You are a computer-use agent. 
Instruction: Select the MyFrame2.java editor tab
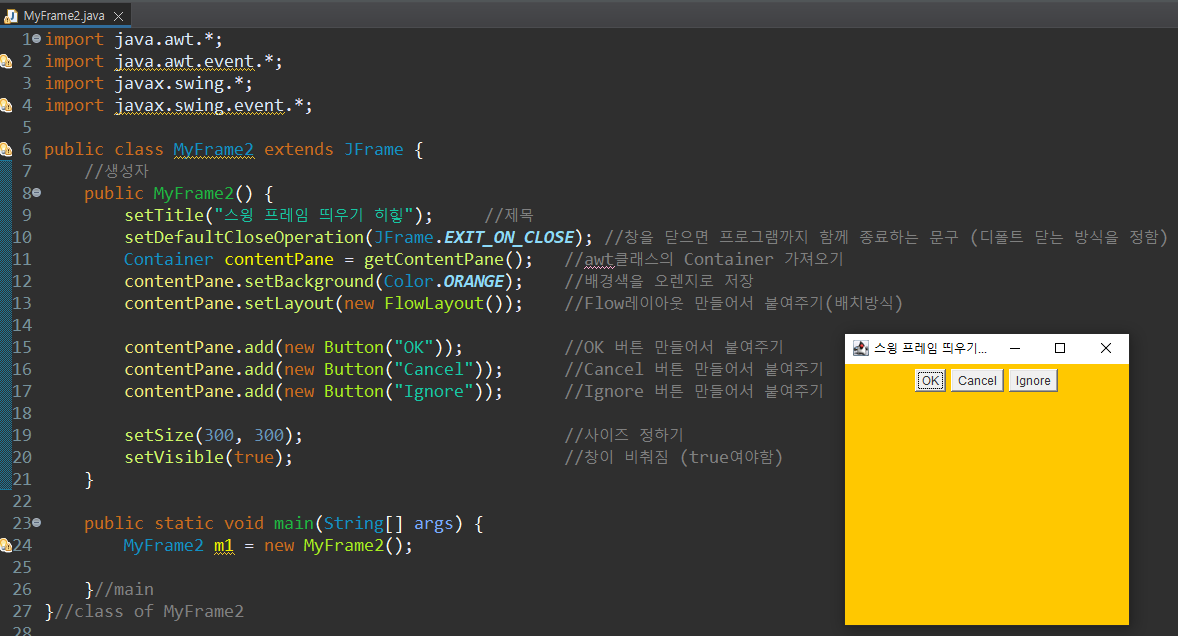(65, 15)
